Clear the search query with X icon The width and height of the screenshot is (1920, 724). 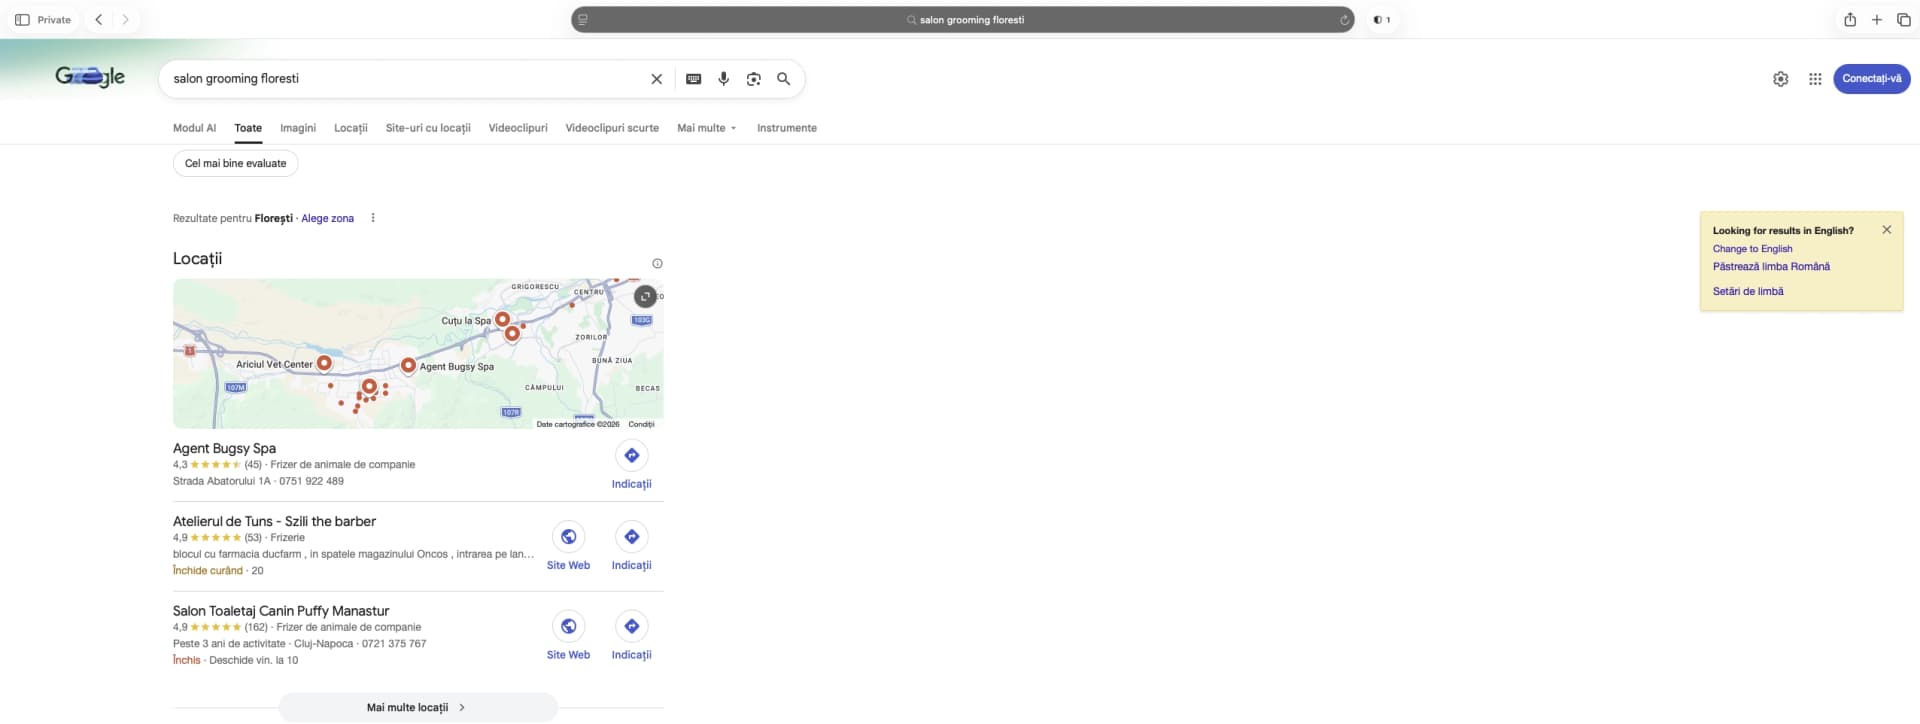(x=656, y=79)
